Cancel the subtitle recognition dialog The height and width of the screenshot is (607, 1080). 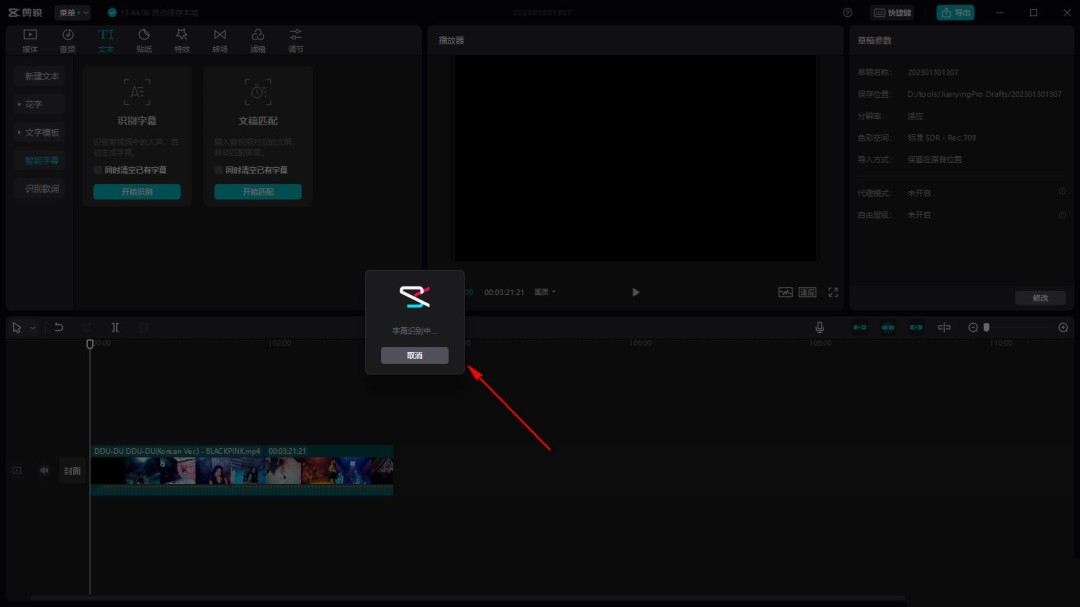point(414,355)
